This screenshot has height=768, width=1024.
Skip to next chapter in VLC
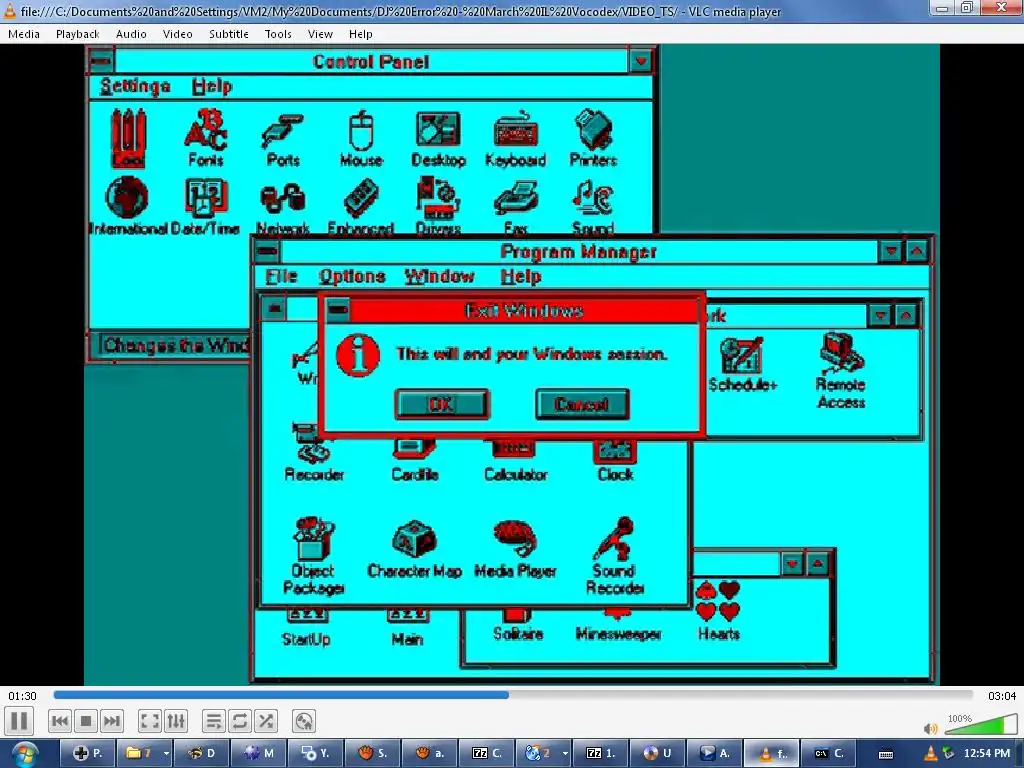pyautogui.click(x=112, y=721)
